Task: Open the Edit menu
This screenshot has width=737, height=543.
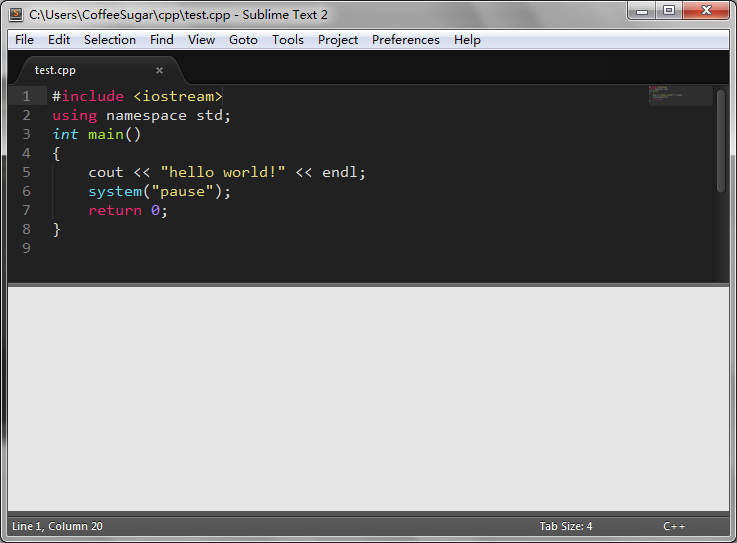Action: (x=59, y=40)
